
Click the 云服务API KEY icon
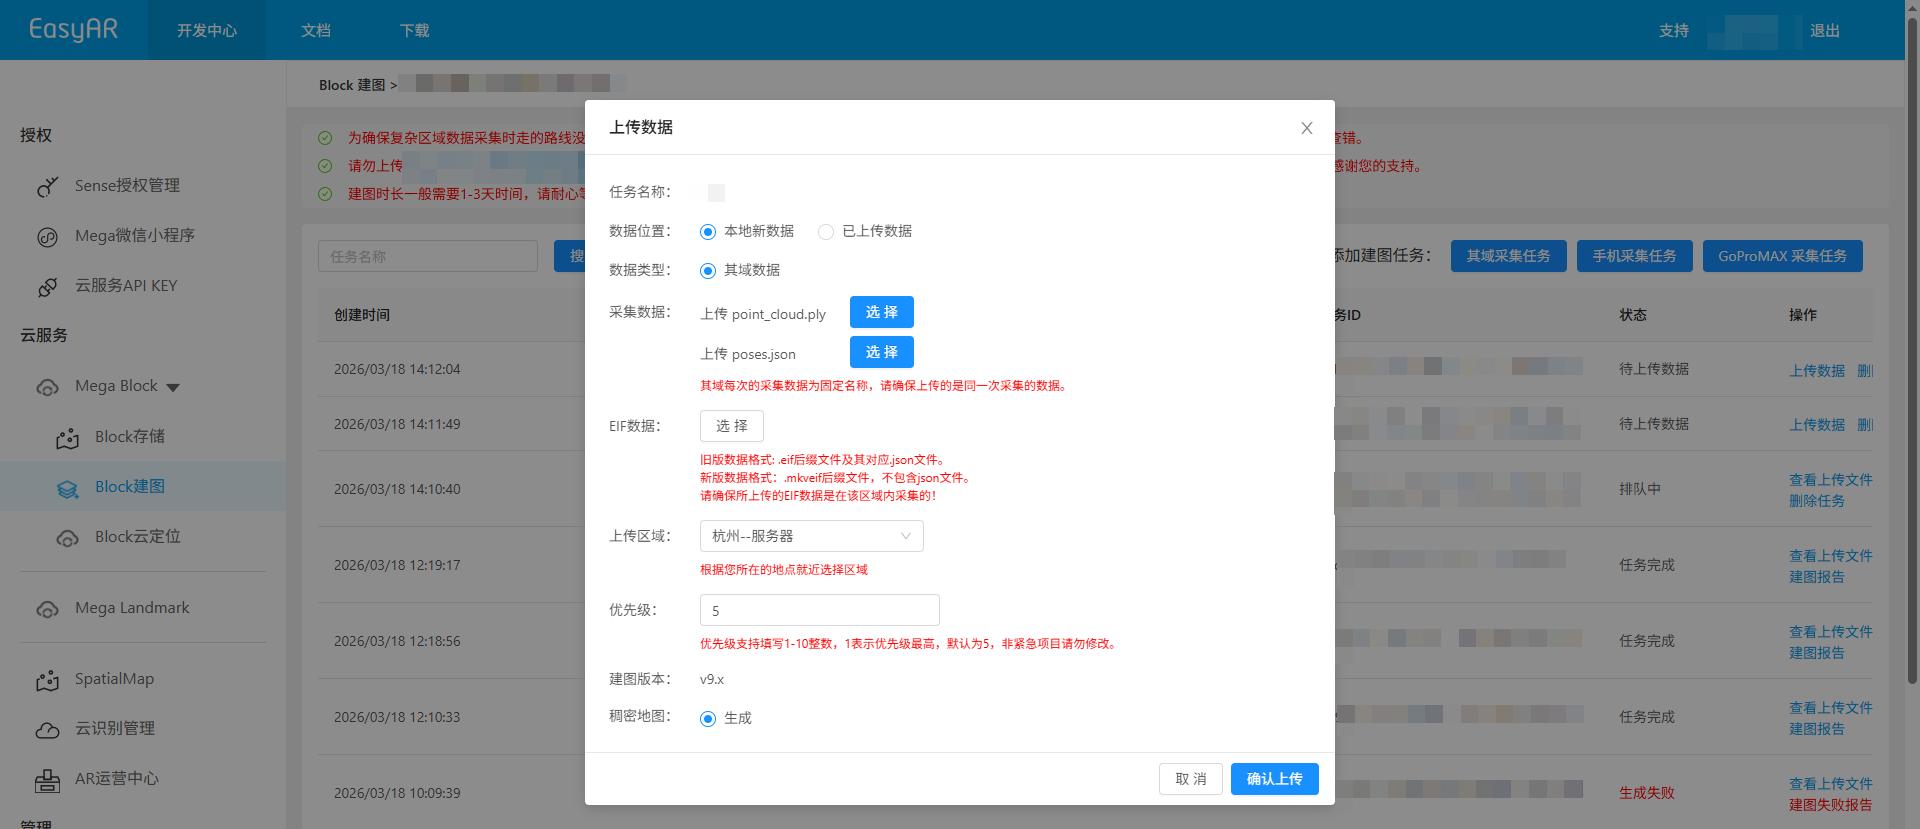[x=47, y=287]
